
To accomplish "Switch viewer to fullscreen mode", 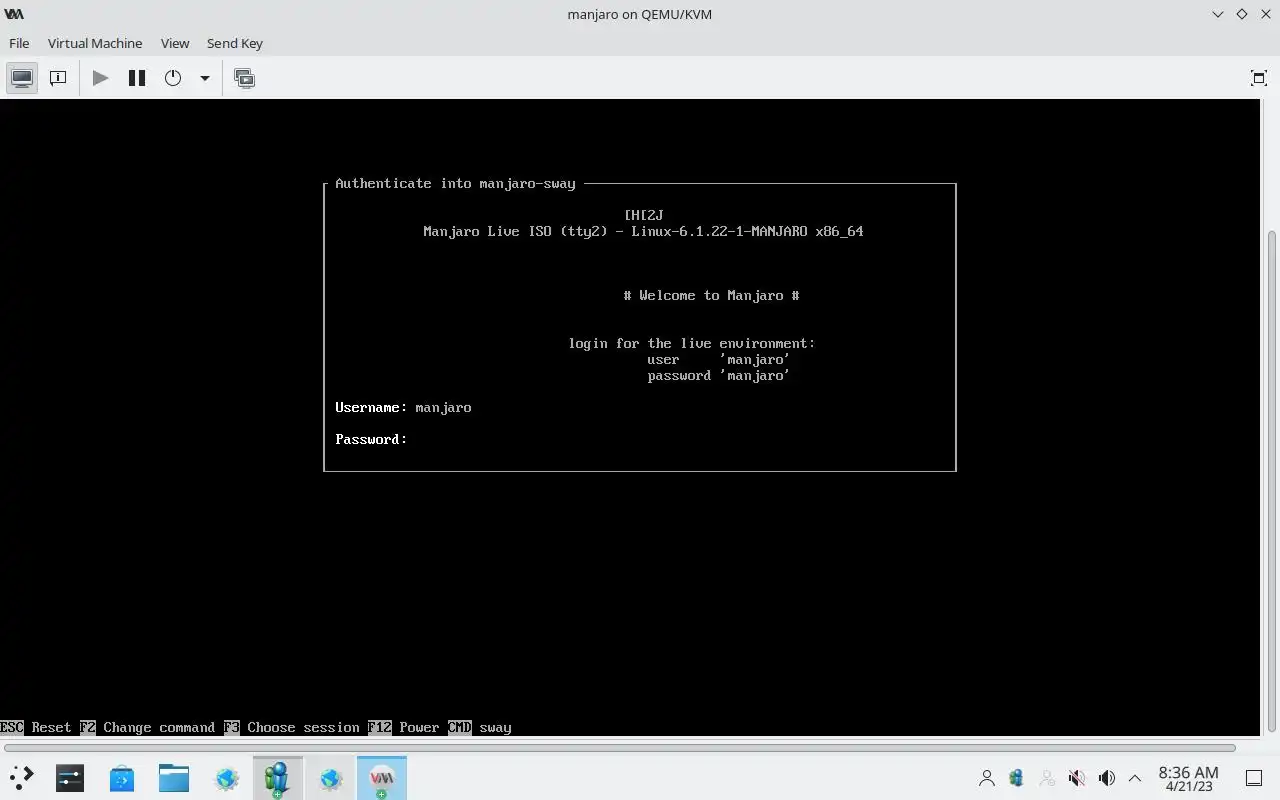I will [x=1259, y=78].
